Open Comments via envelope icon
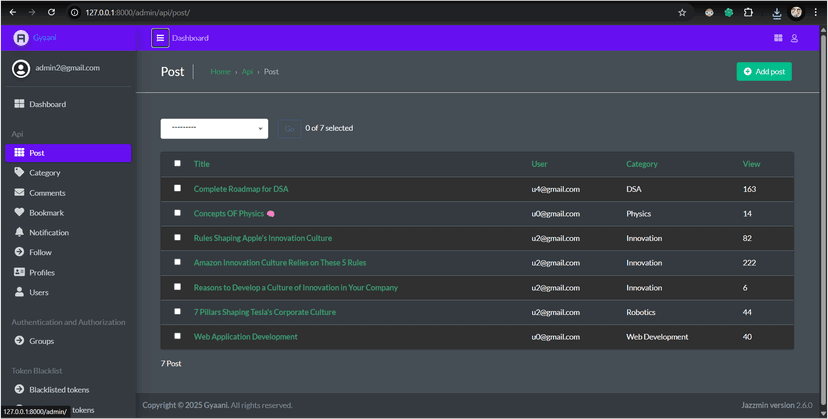 (x=19, y=192)
